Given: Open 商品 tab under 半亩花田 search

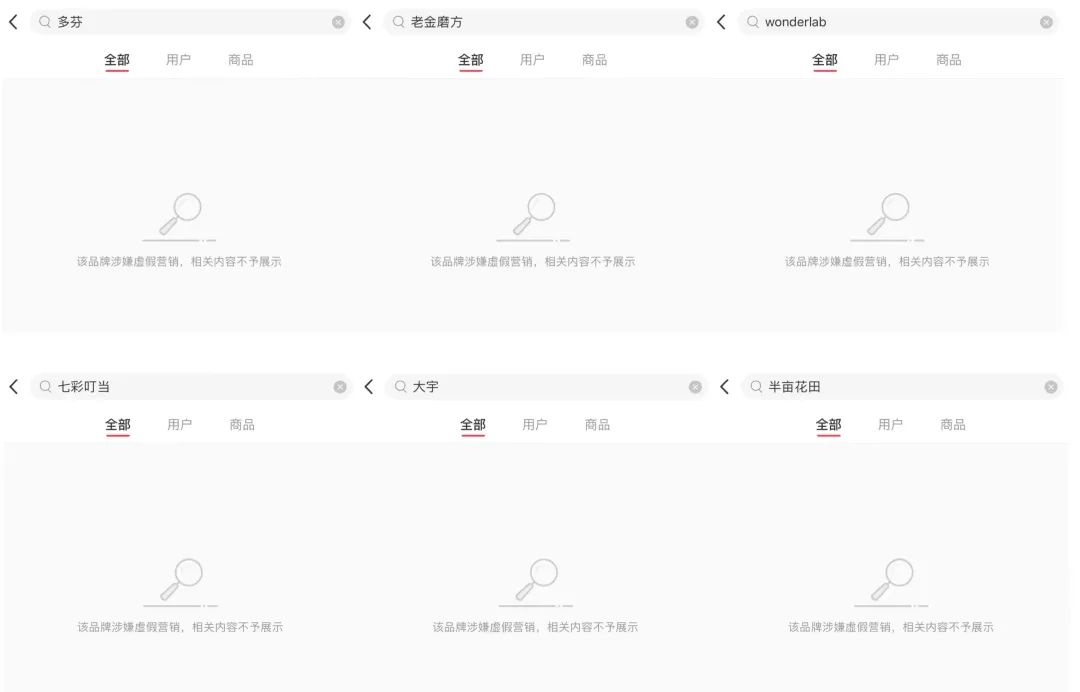Looking at the screenshot, I should click(x=953, y=425).
